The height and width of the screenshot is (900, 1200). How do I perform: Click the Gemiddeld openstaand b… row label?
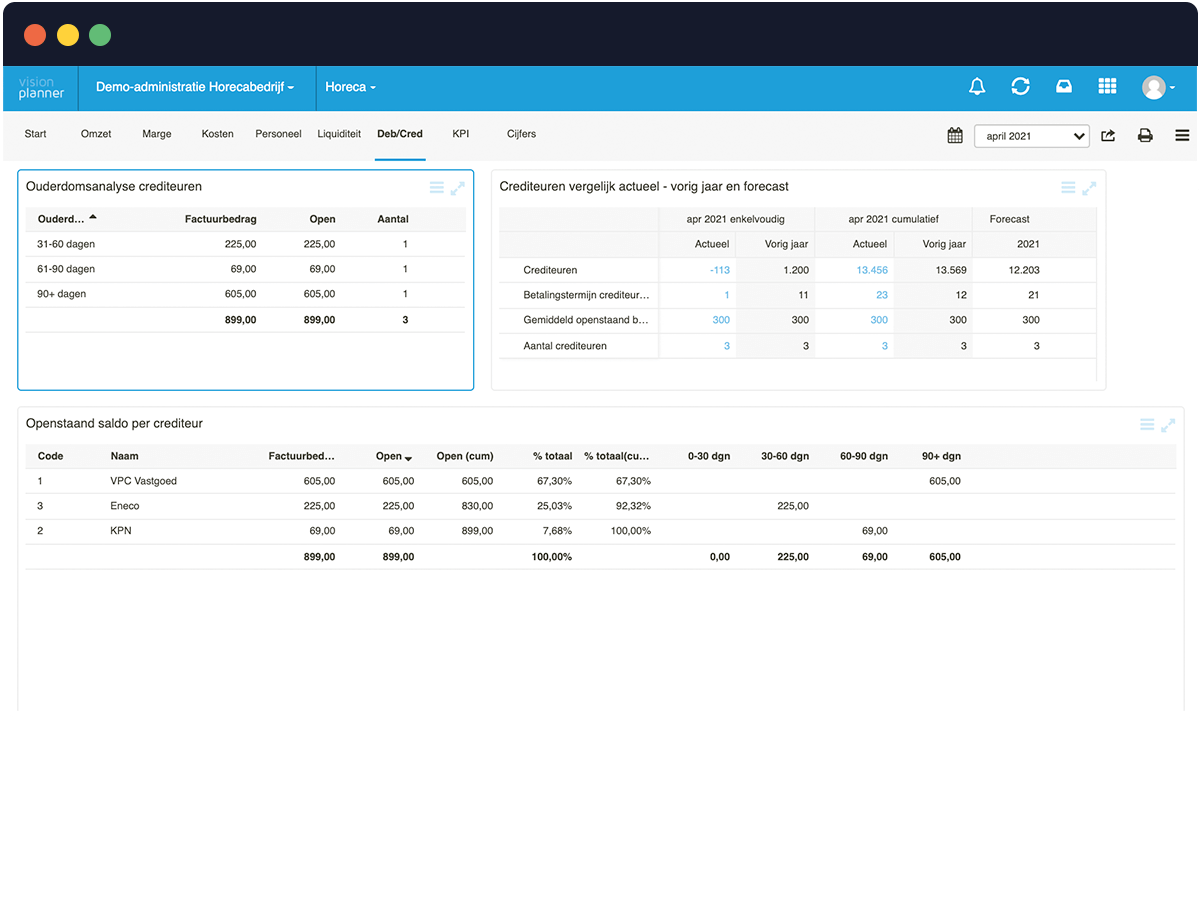[x=586, y=320]
